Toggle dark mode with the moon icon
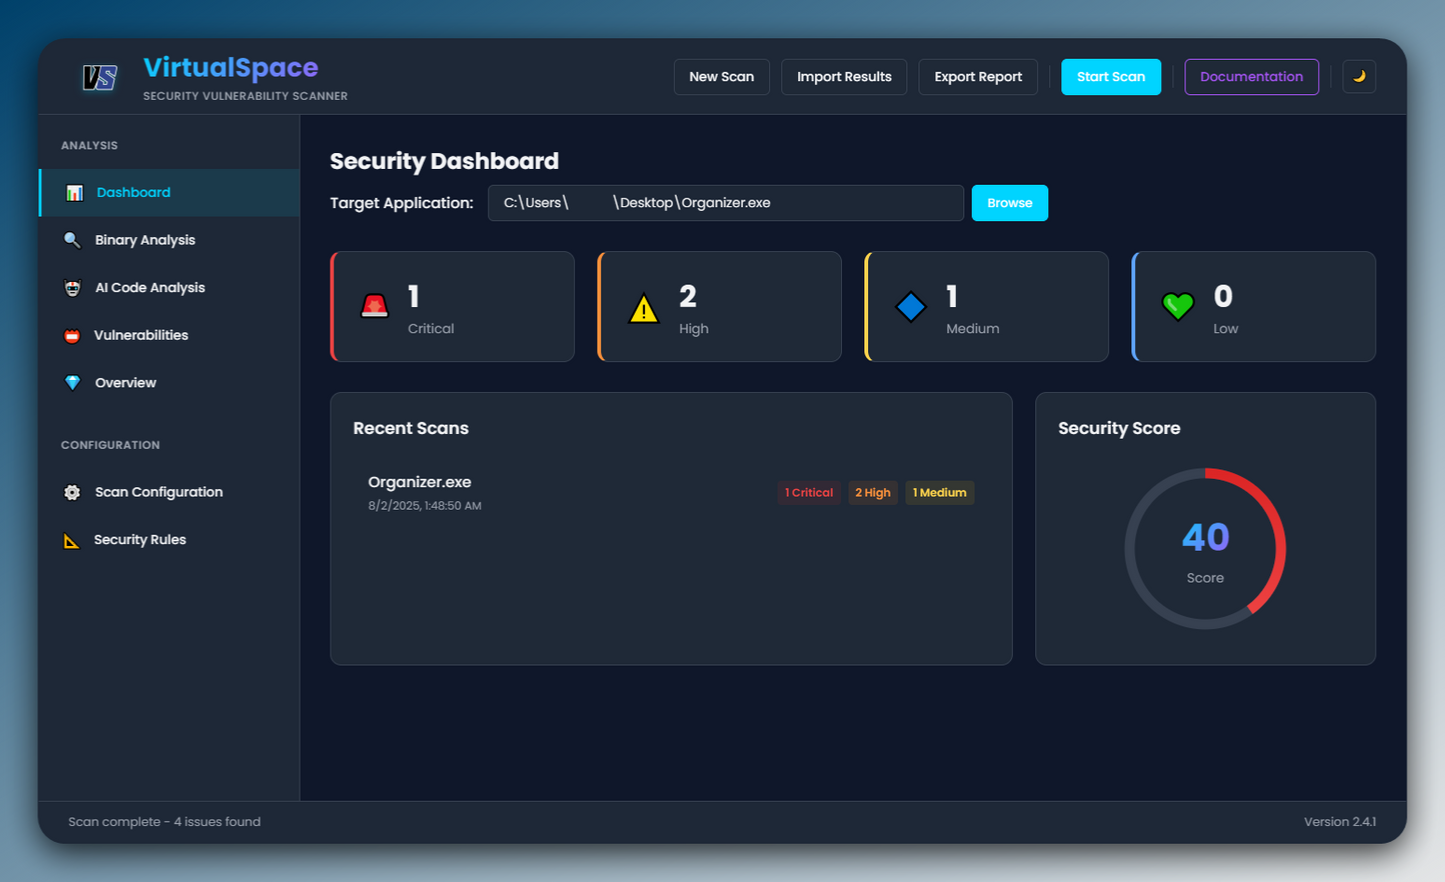Image resolution: width=1445 pixels, height=882 pixels. coord(1359,77)
